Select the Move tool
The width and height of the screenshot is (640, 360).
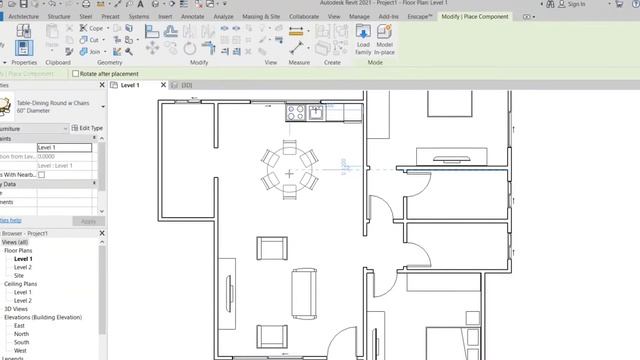point(152,48)
